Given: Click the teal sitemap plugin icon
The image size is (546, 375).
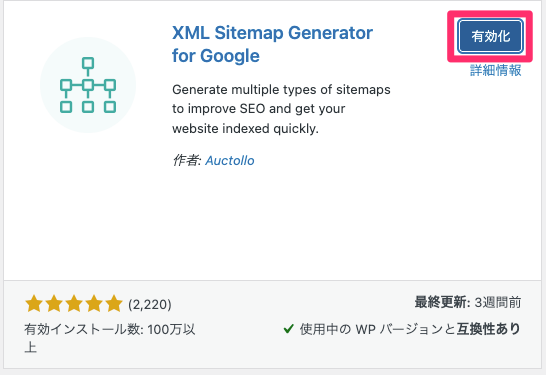Looking at the screenshot, I should coord(88,85).
